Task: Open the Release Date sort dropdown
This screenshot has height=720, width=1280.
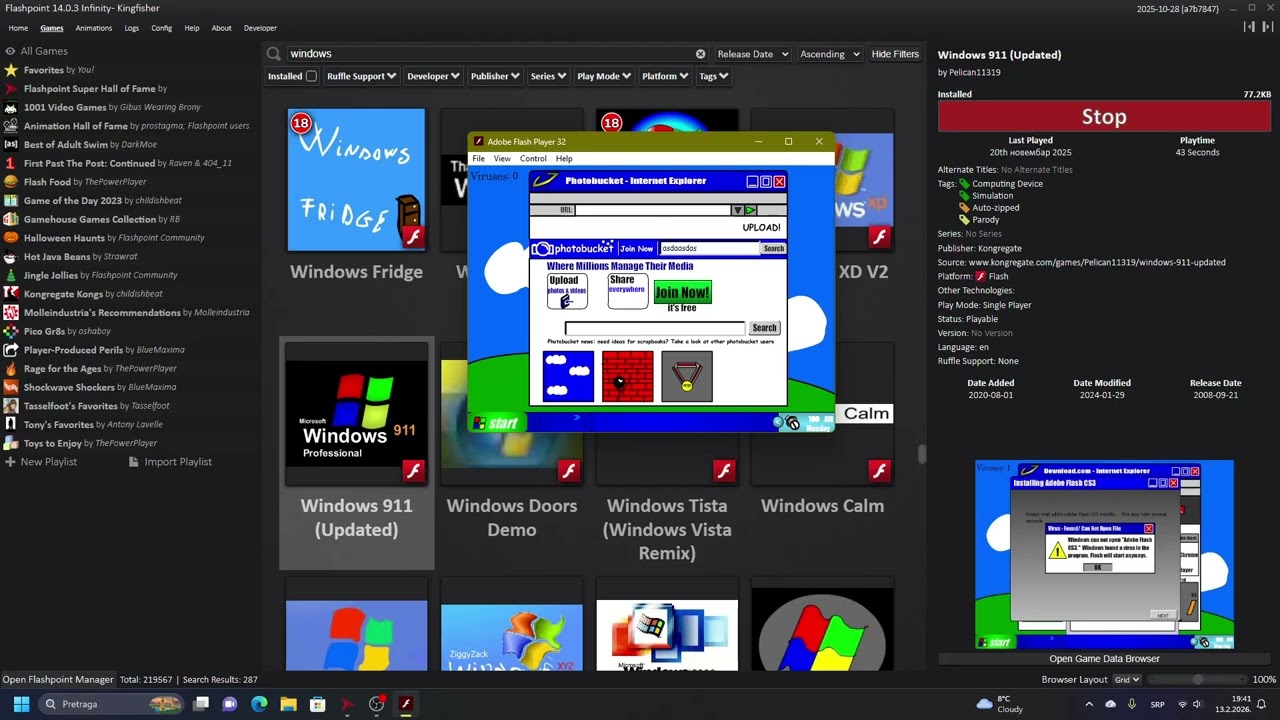Action: pos(752,54)
